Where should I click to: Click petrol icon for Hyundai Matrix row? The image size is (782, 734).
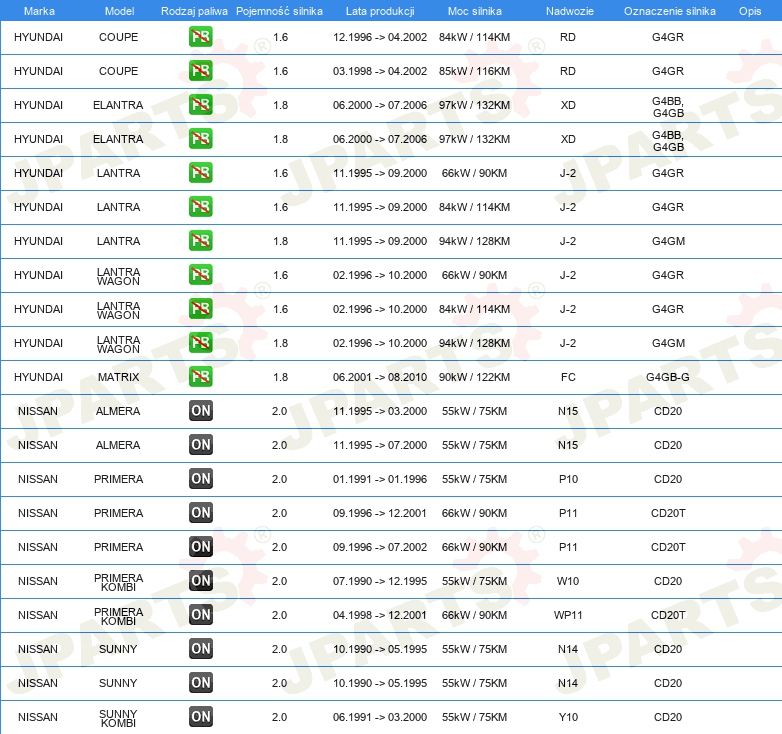pos(200,376)
